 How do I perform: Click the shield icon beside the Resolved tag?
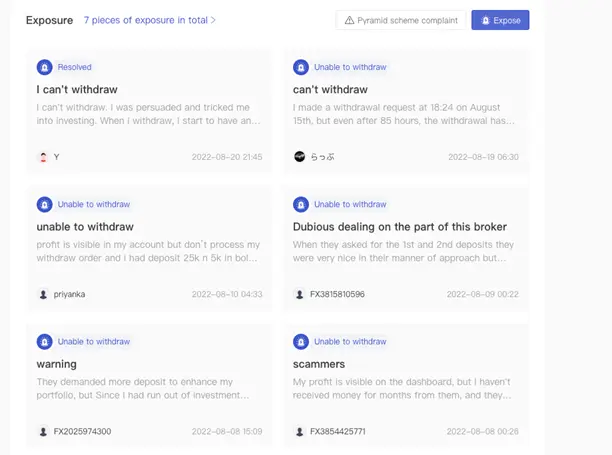tap(44, 67)
